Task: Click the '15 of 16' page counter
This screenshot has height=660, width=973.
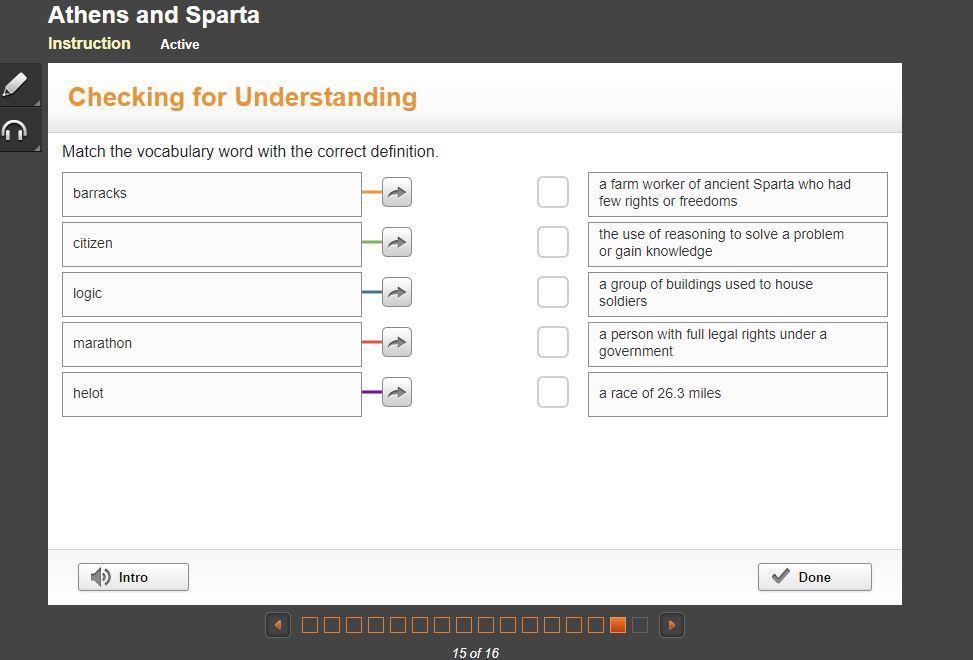Action: click(x=475, y=653)
